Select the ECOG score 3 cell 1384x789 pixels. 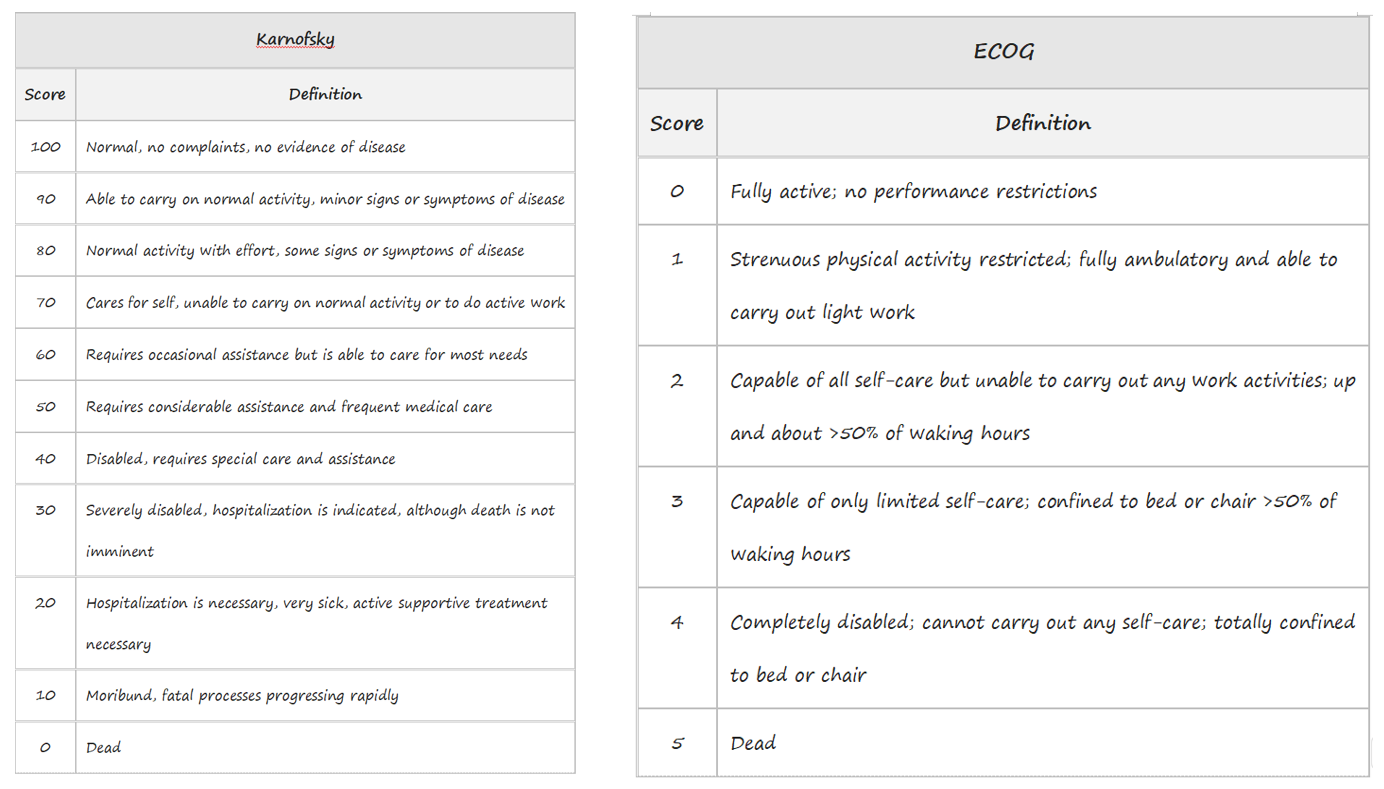pyautogui.click(x=677, y=501)
